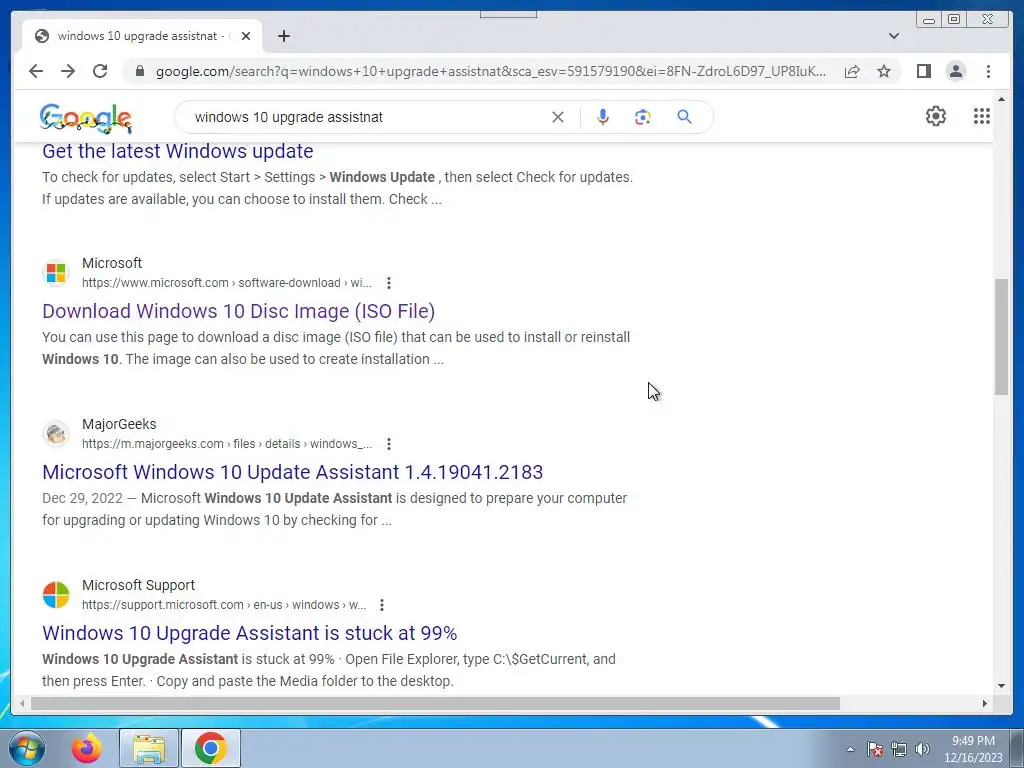Click the vertical scrollbar thumb
Screen dimensions: 1024x768
(1001, 336)
